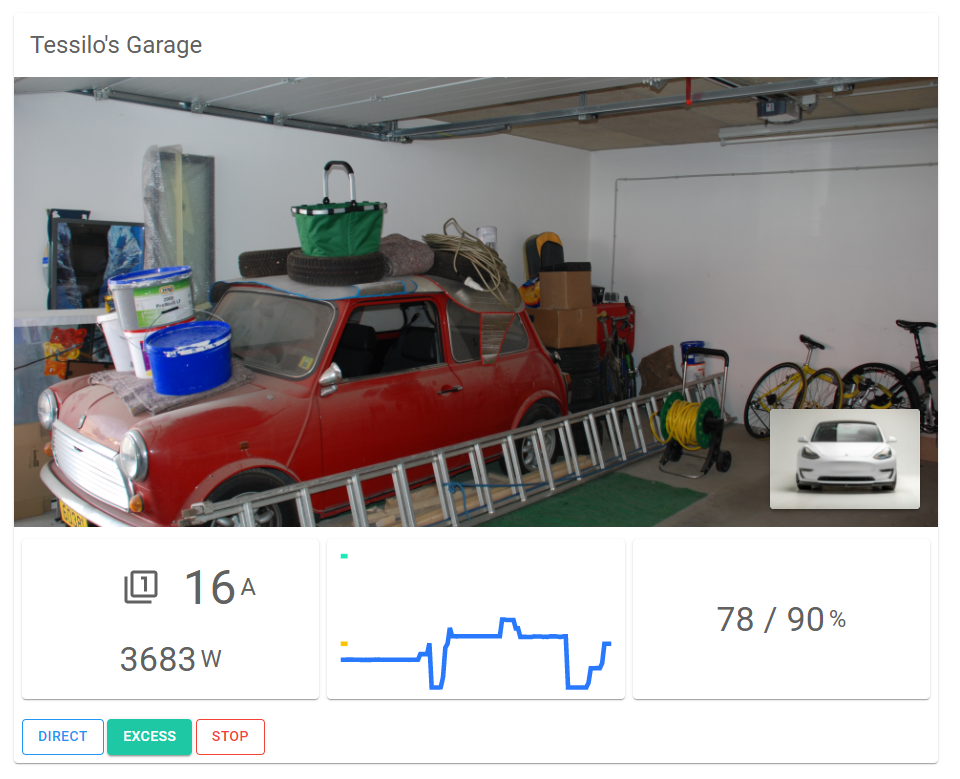Click the 16 A current value
This screenshot has width=960, height=779.
pyautogui.click(x=220, y=587)
